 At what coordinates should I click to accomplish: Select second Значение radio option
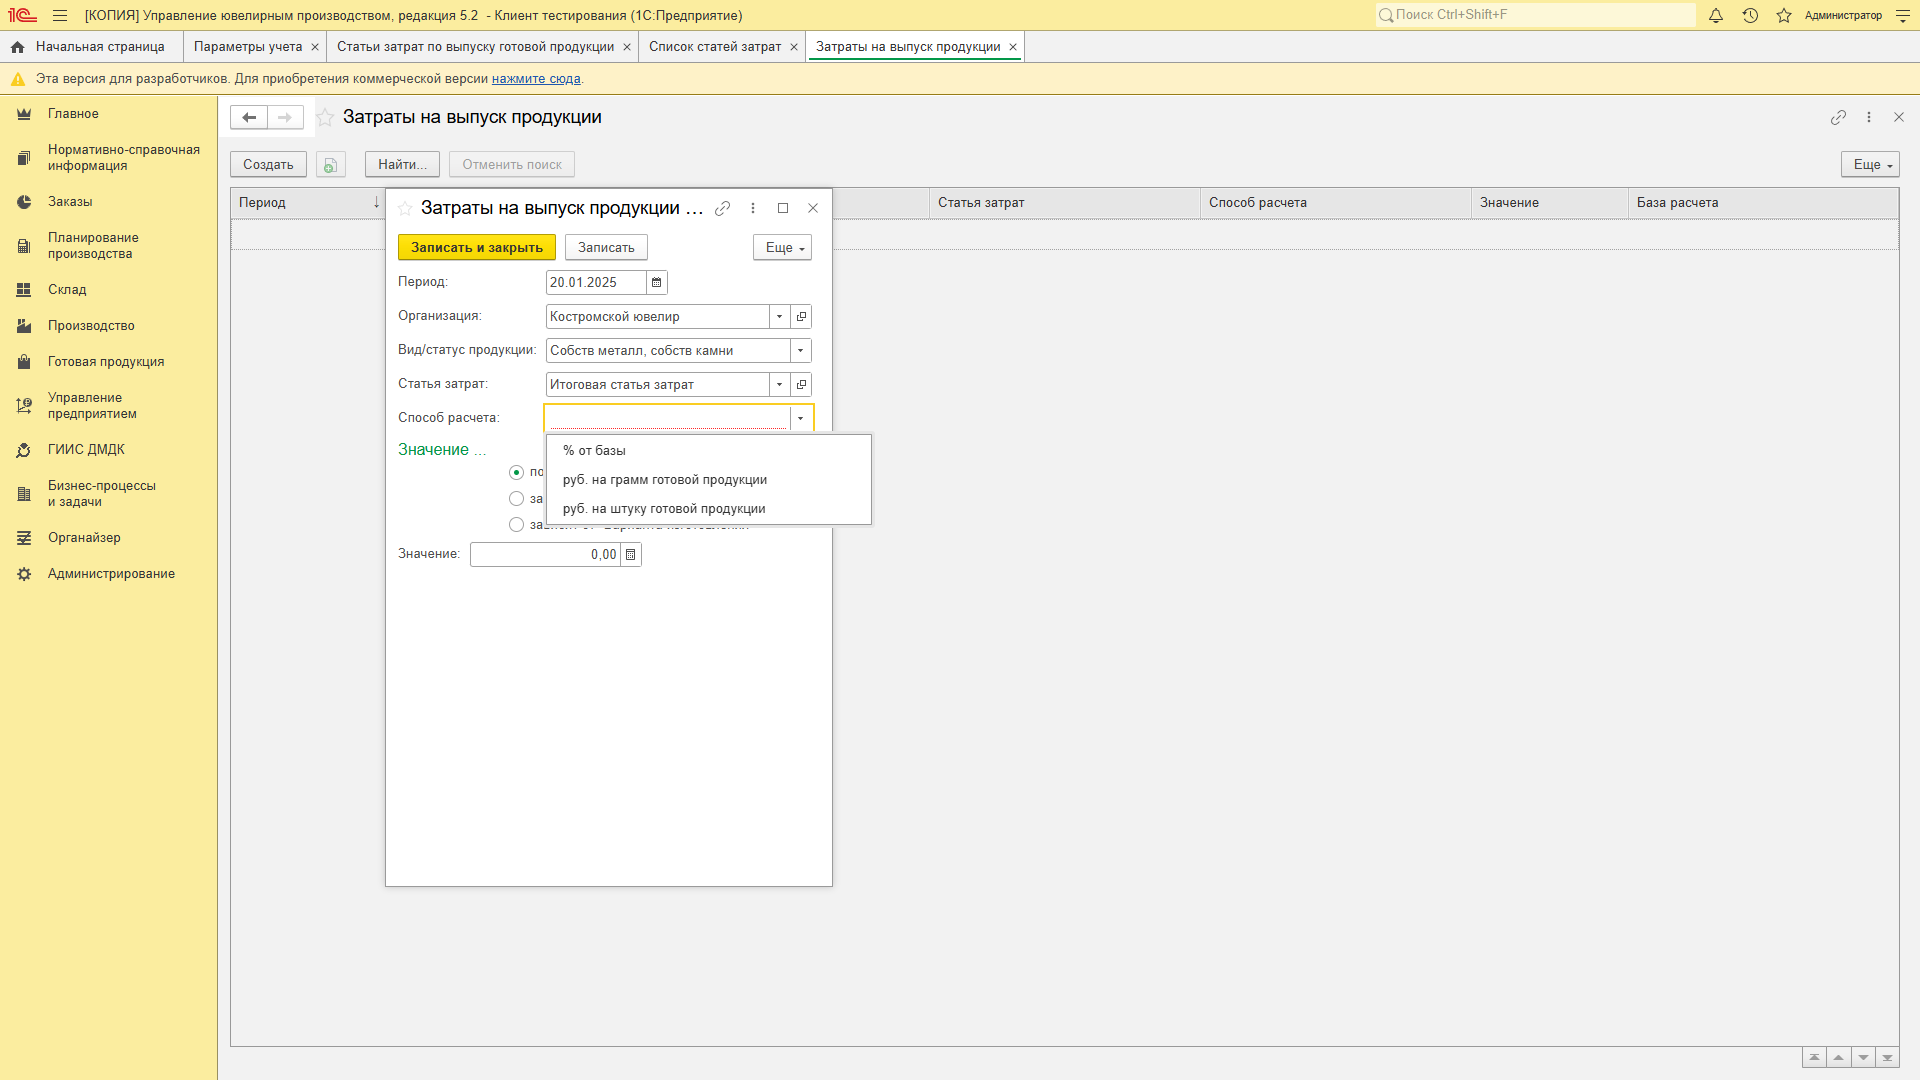(516, 499)
